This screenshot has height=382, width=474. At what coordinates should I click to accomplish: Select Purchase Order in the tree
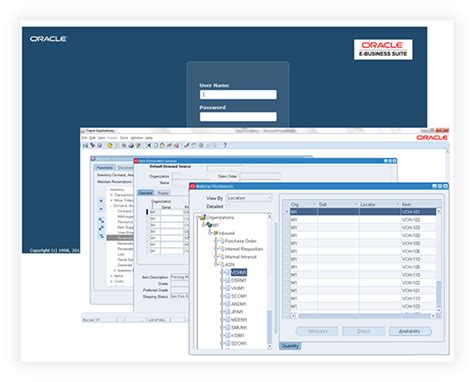(240, 241)
